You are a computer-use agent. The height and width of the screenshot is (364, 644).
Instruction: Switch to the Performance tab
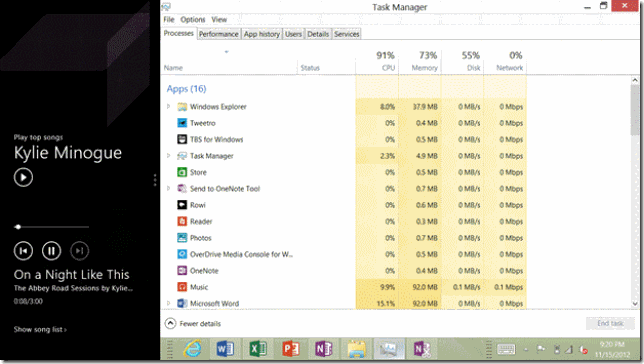[218, 34]
